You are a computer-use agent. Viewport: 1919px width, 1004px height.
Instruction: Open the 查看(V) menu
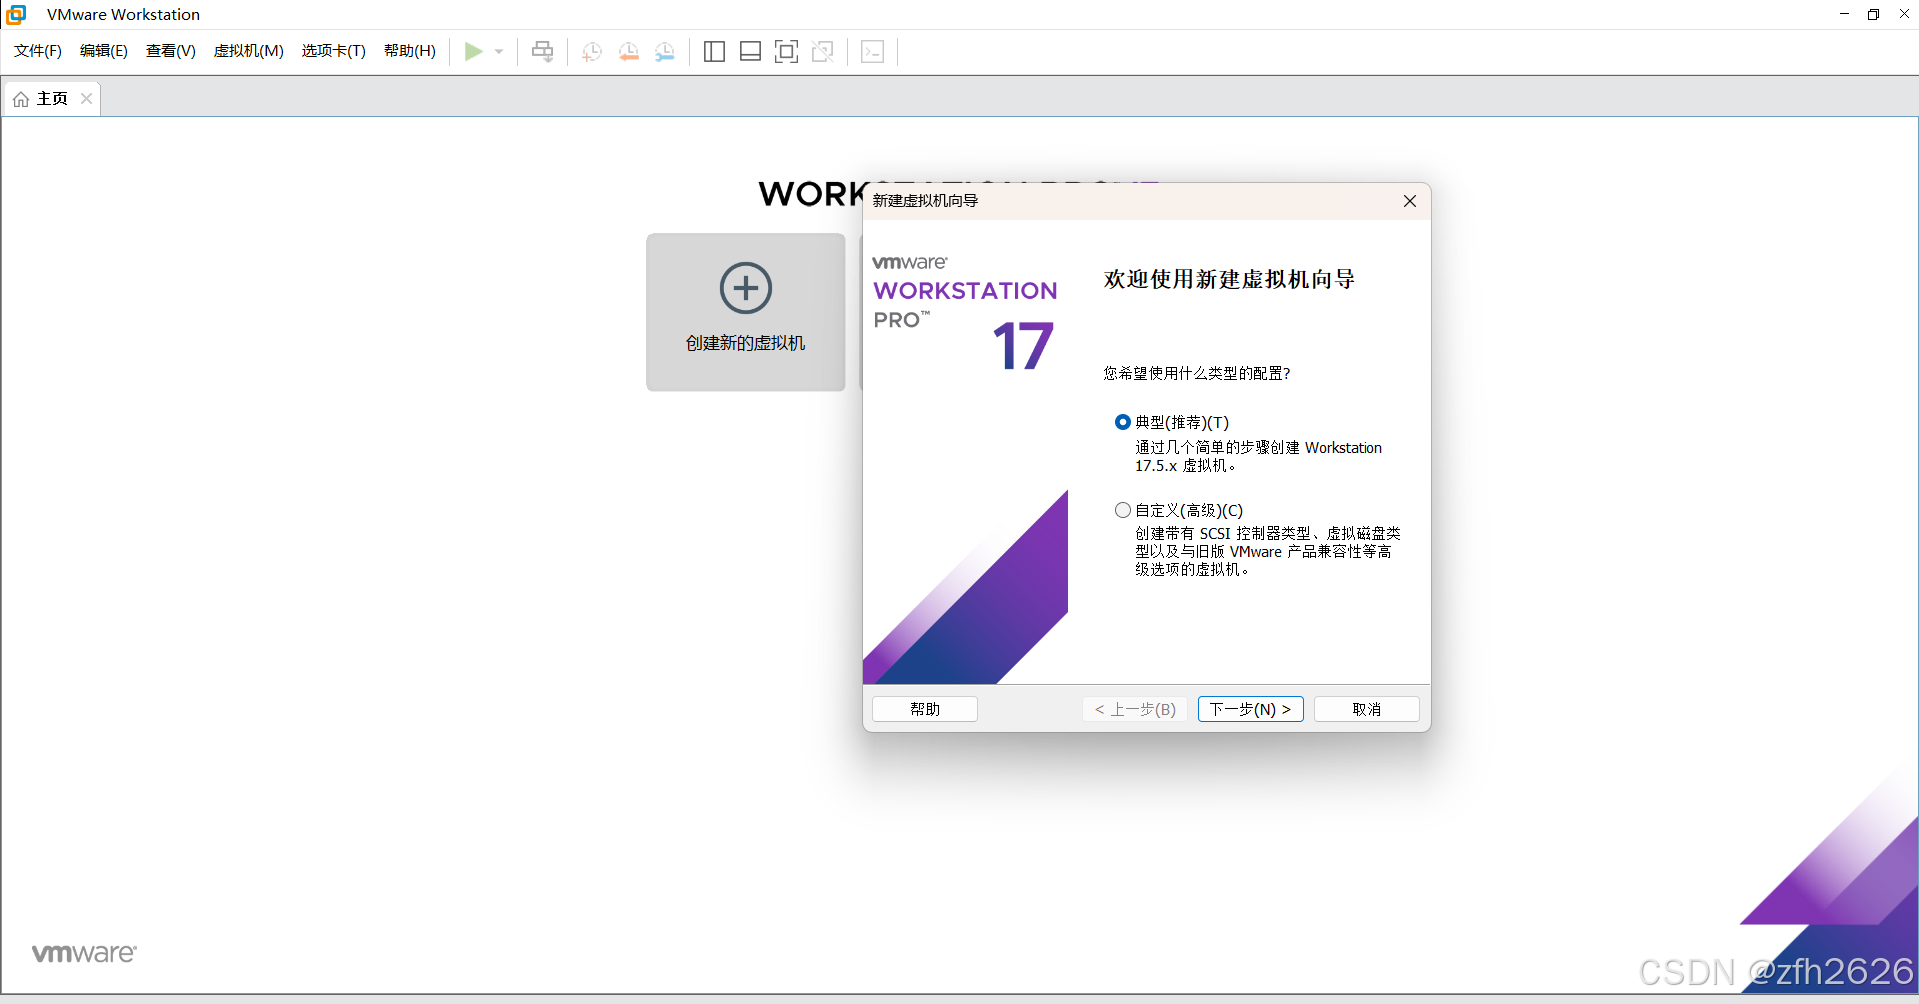tap(171, 51)
